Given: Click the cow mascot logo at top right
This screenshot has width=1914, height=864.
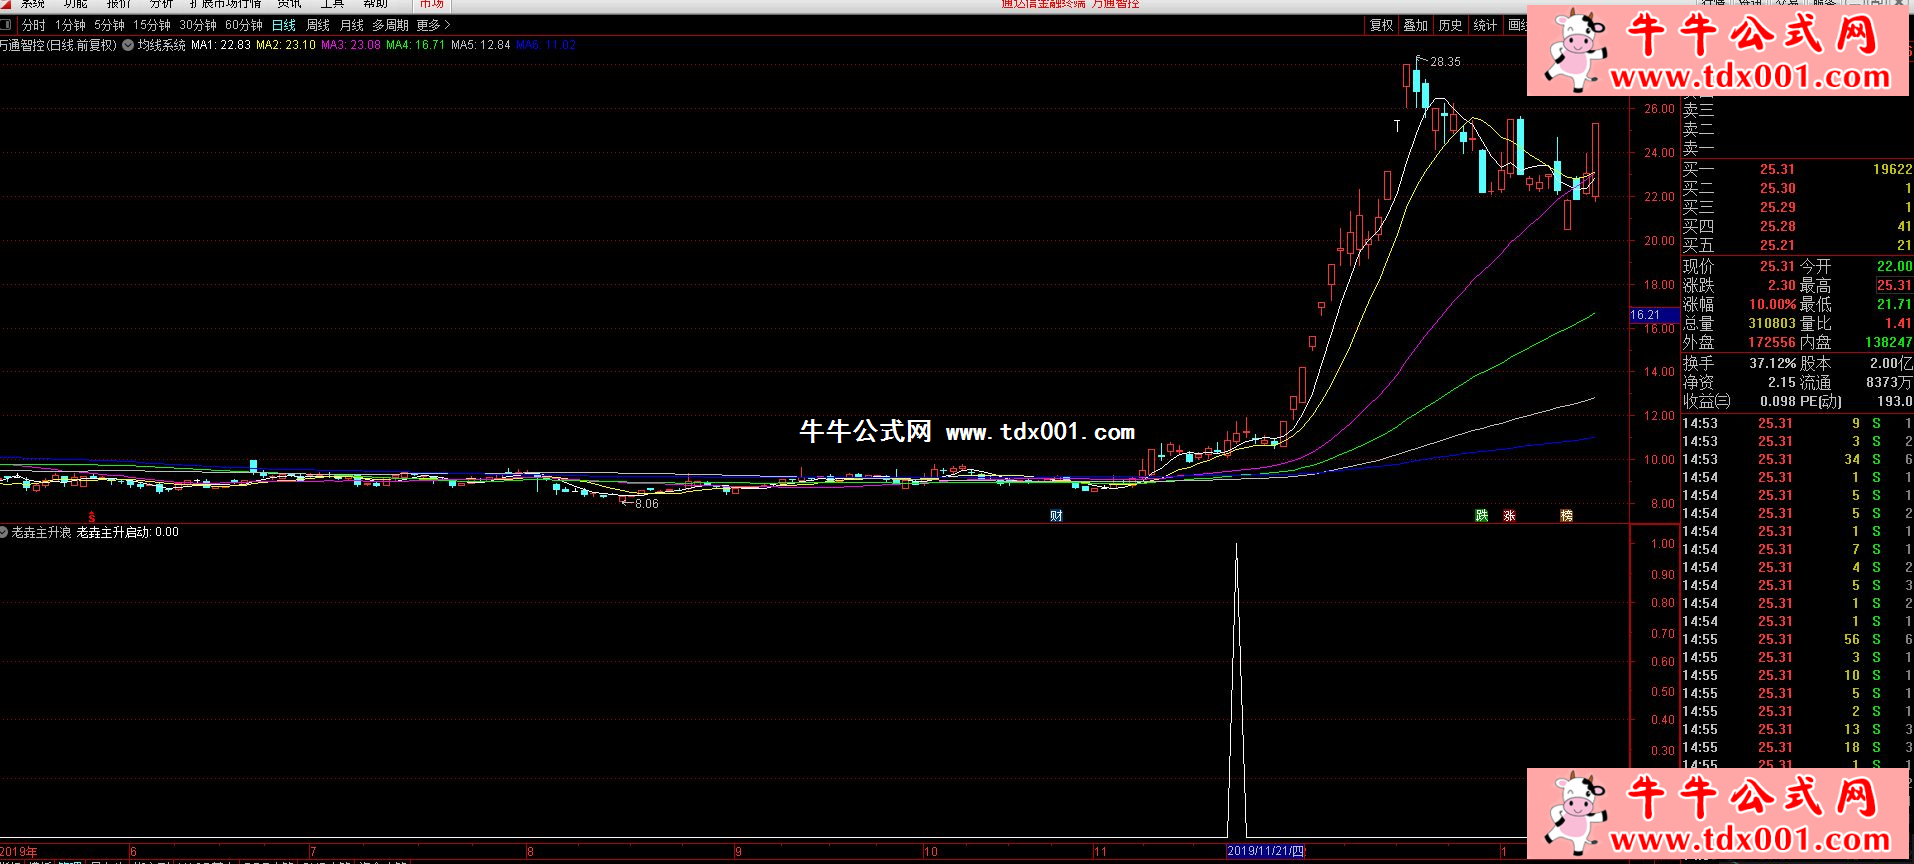Looking at the screenshot, I should [x=1575, y=50].
